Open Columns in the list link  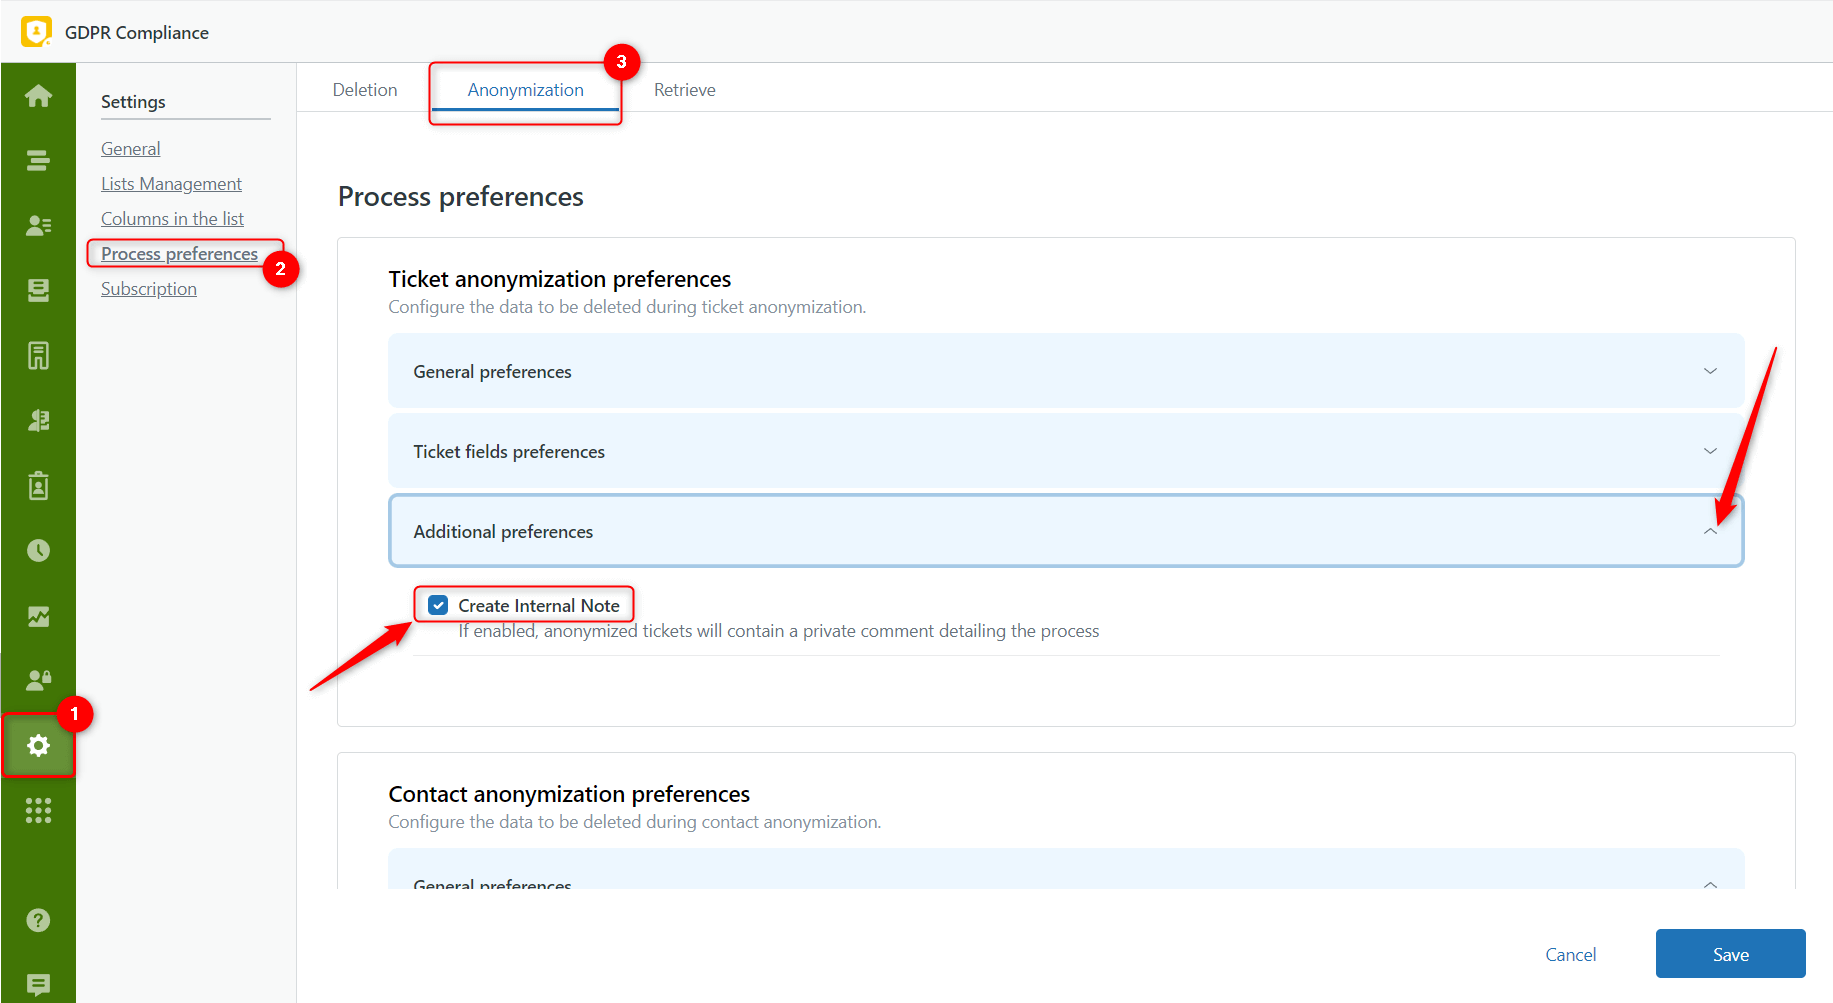(x=172, y=219)
